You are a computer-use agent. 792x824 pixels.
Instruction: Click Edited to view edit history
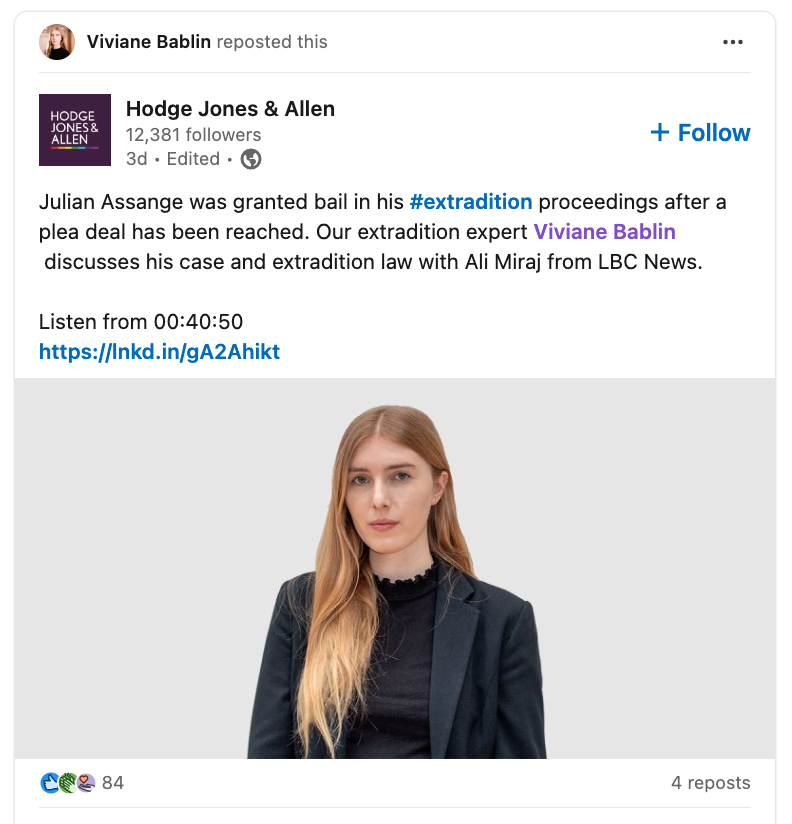(192, 159)
